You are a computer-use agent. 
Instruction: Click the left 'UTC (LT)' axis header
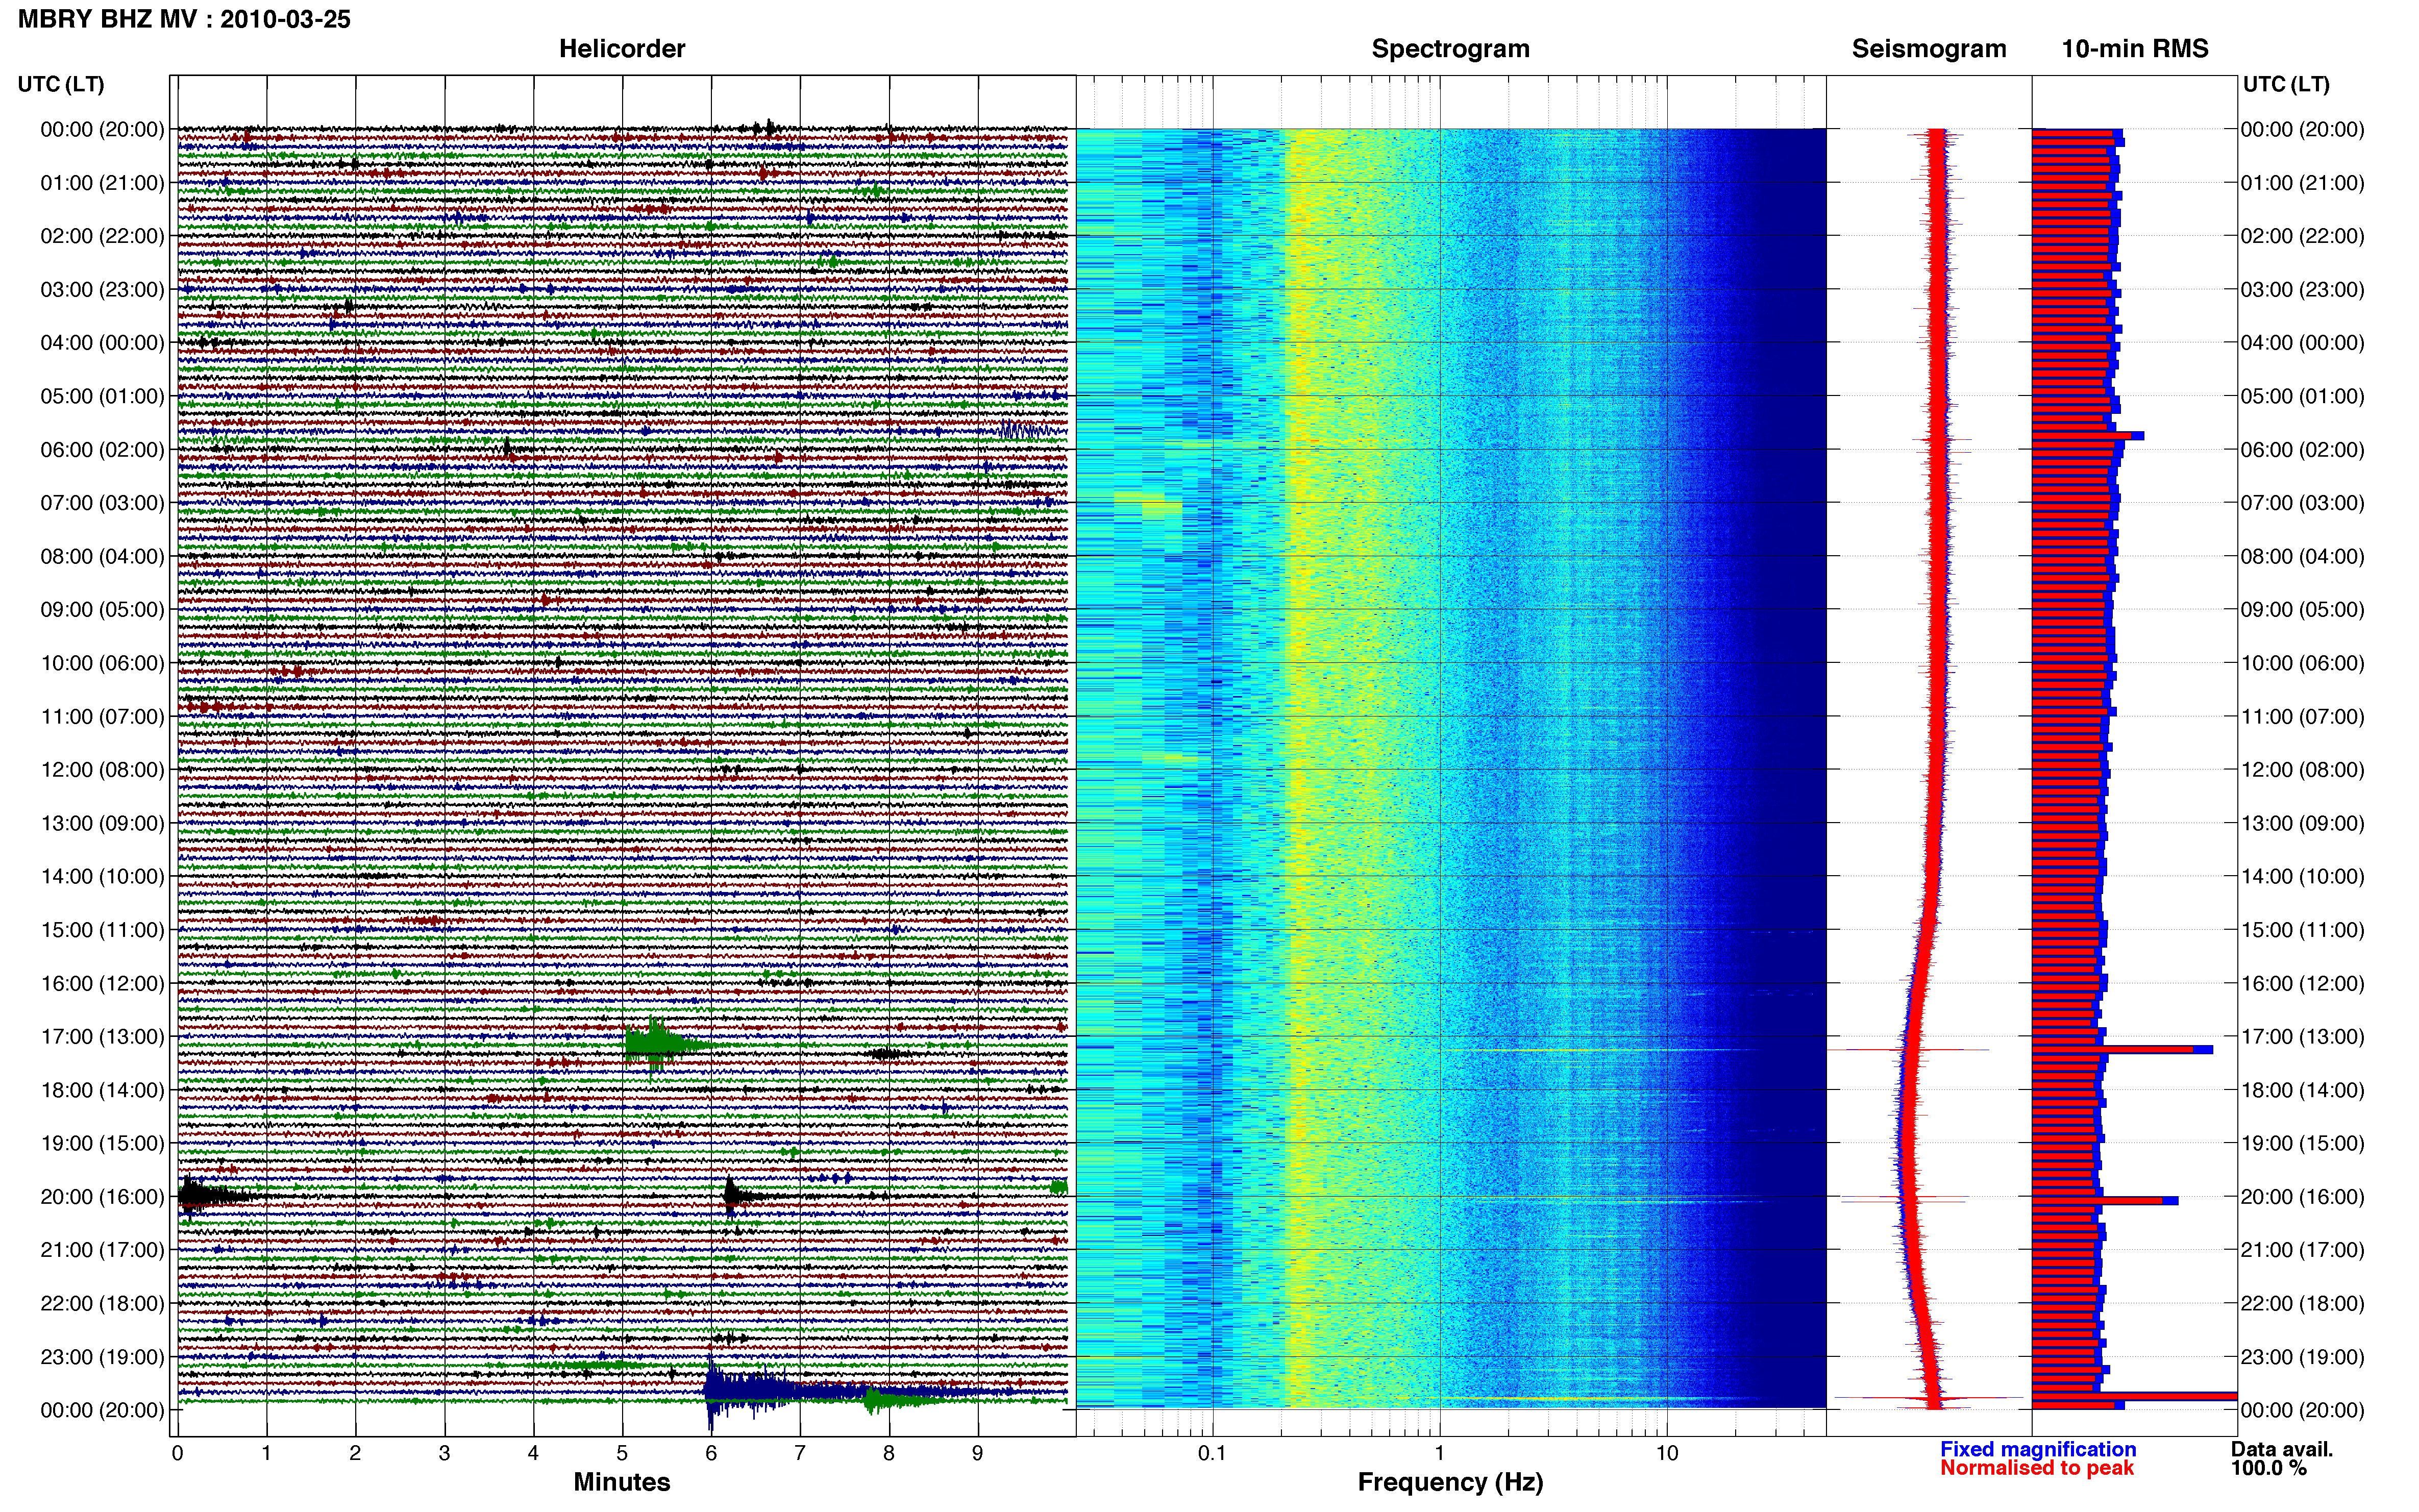tap(61, 84)
